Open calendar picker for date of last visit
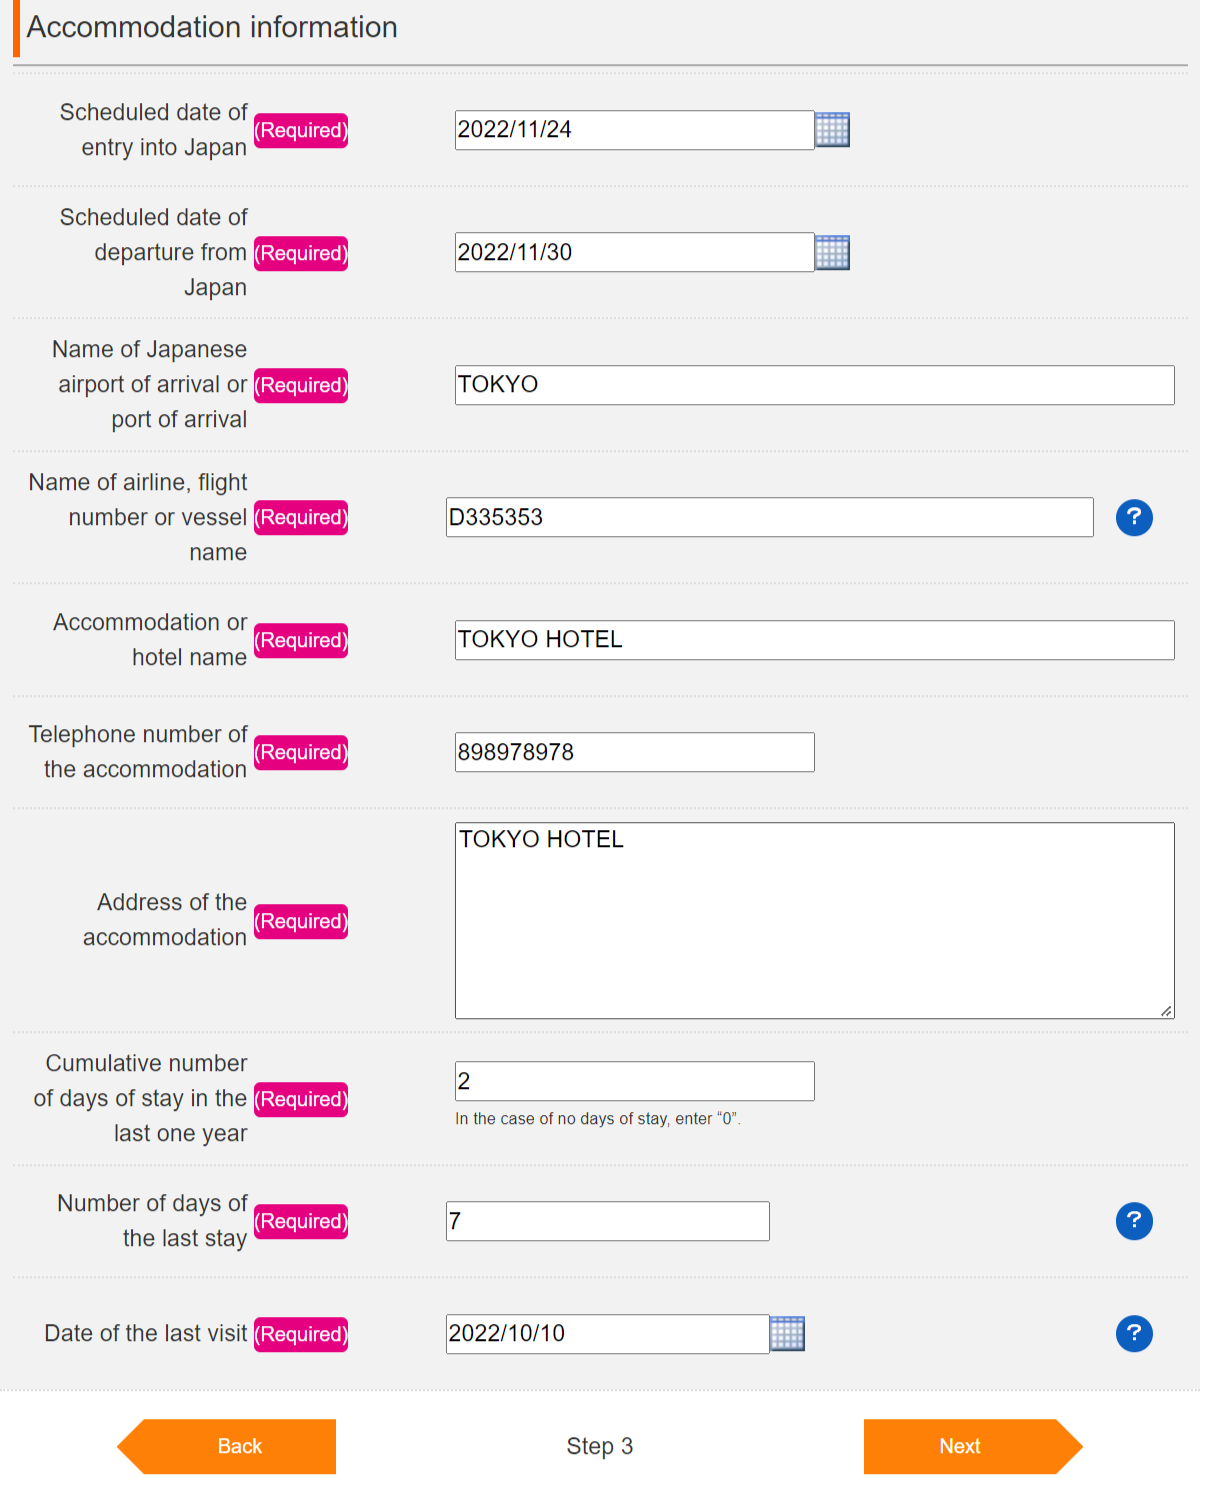The width and height of the screenshot is (1209, 1490). click(787, 1334)
